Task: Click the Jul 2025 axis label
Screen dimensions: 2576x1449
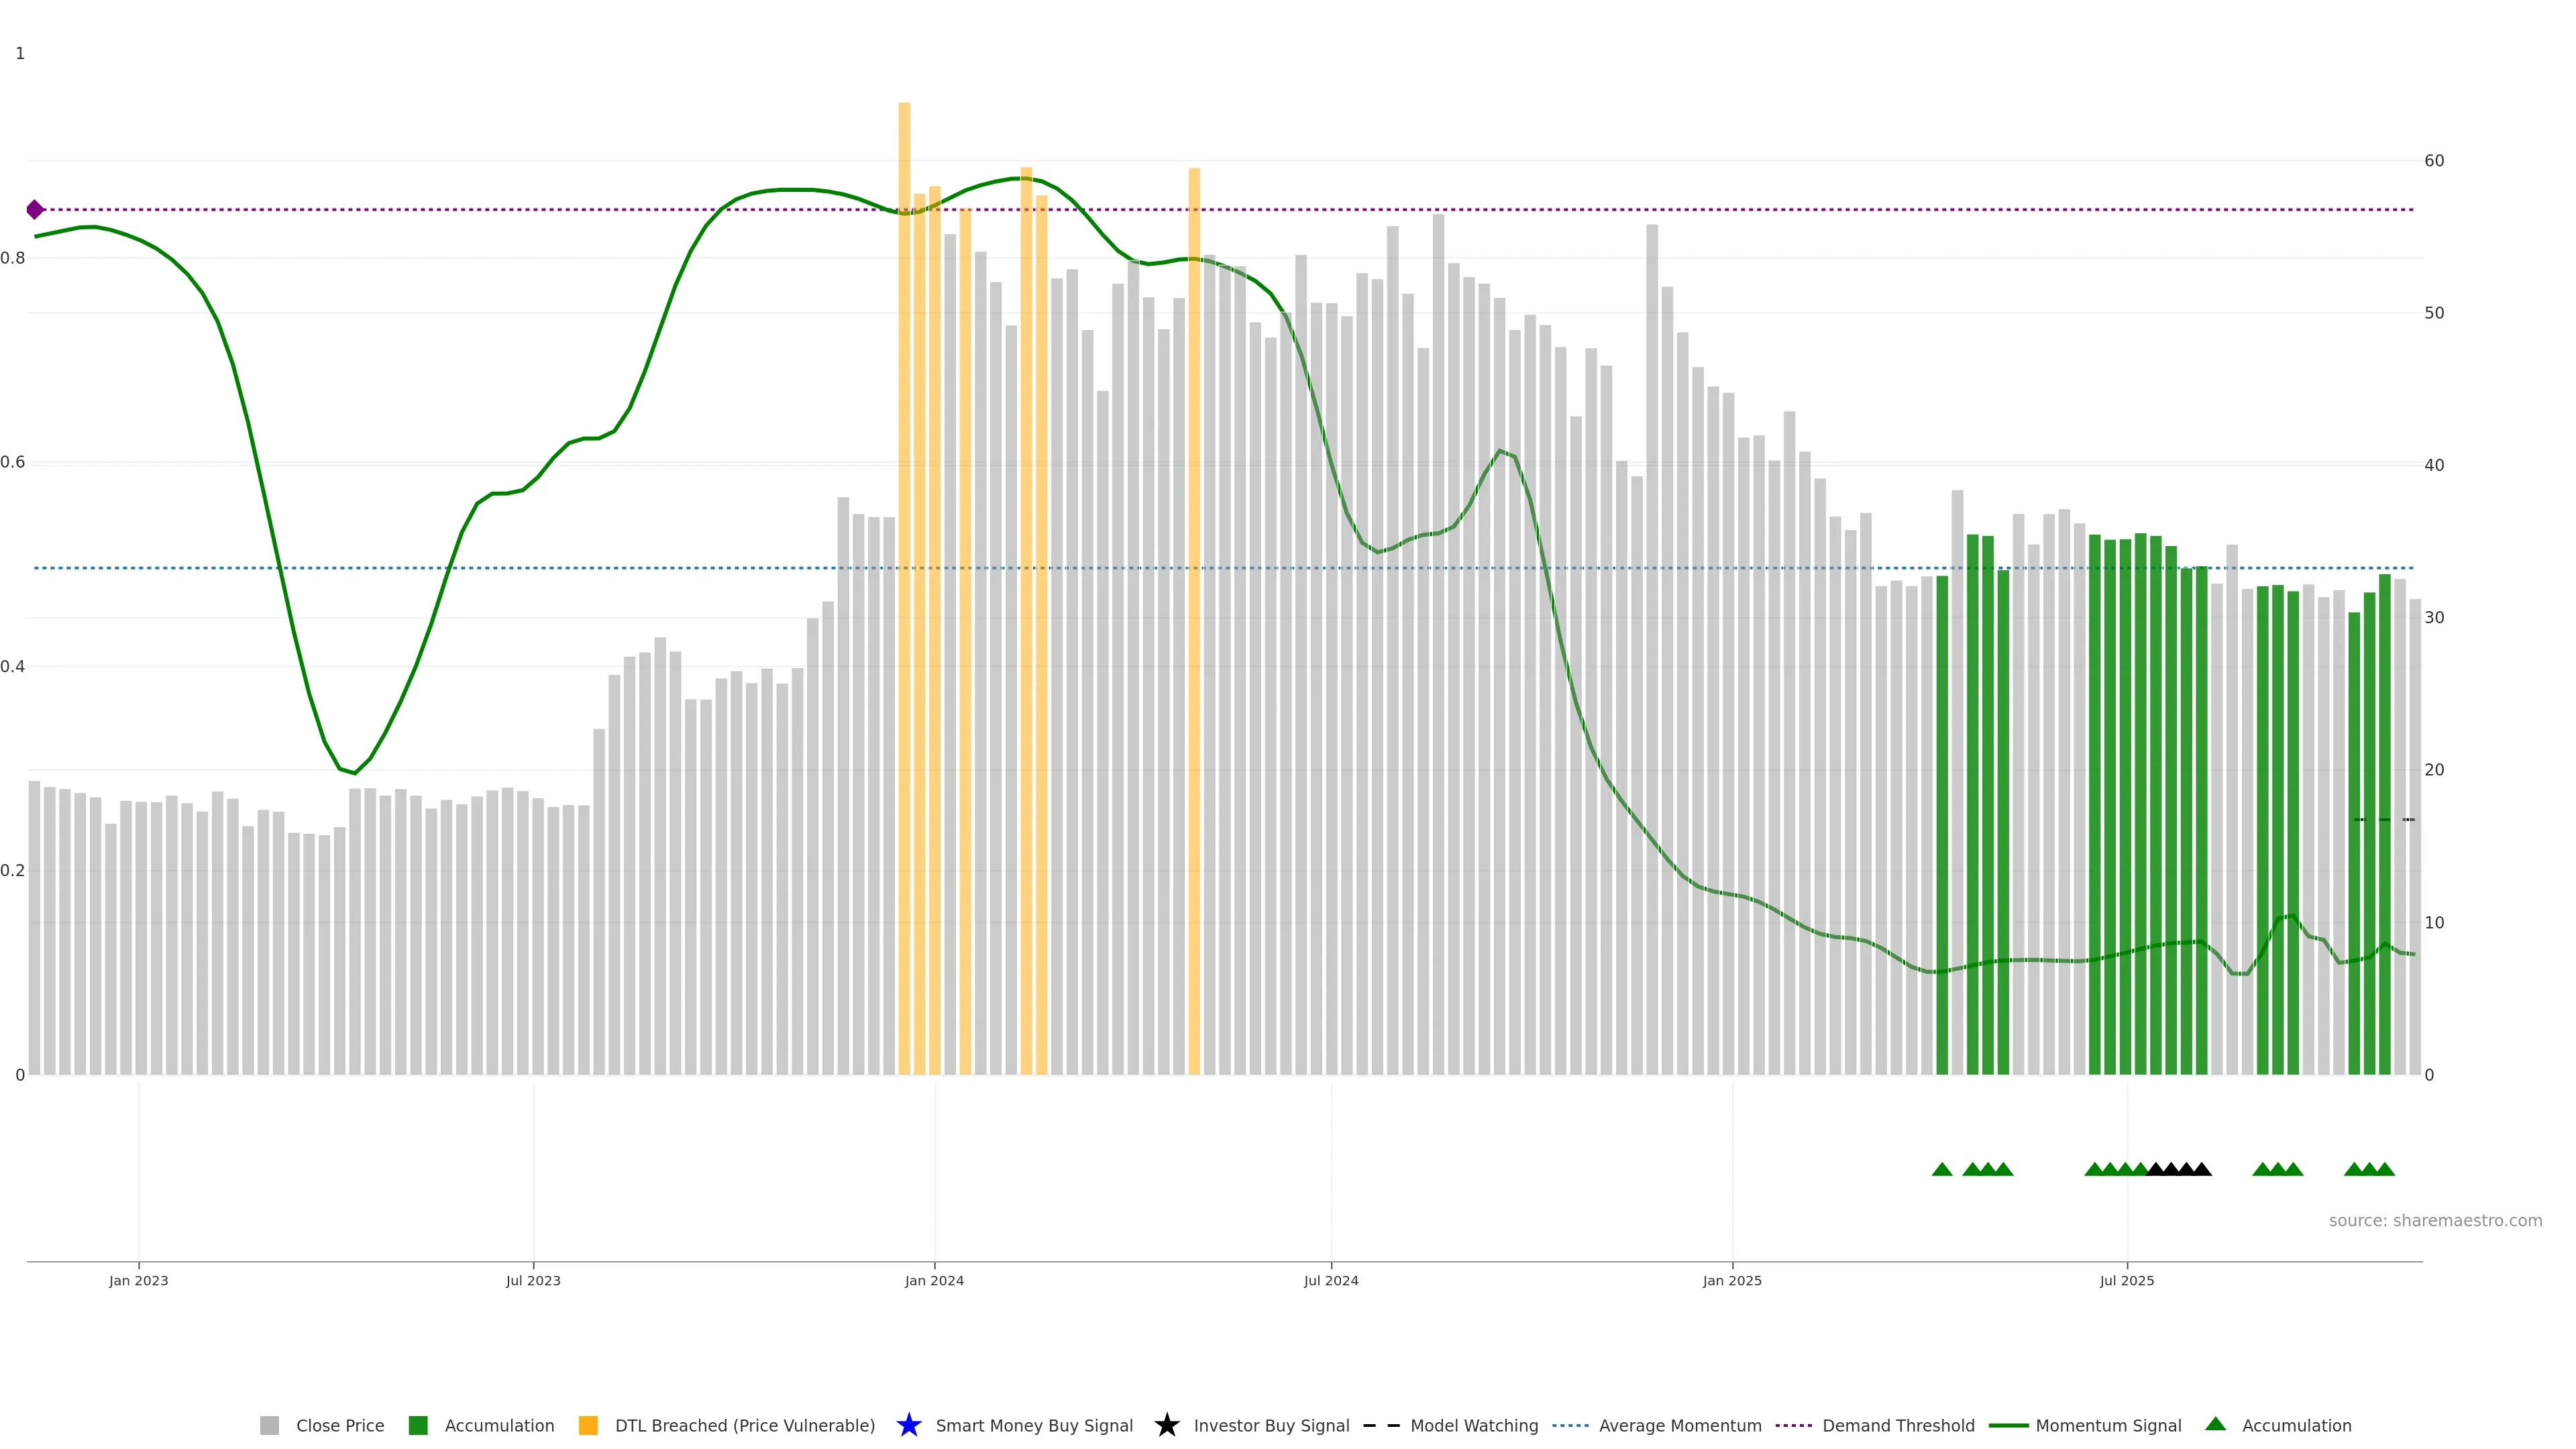Action: point(2126,1280)
